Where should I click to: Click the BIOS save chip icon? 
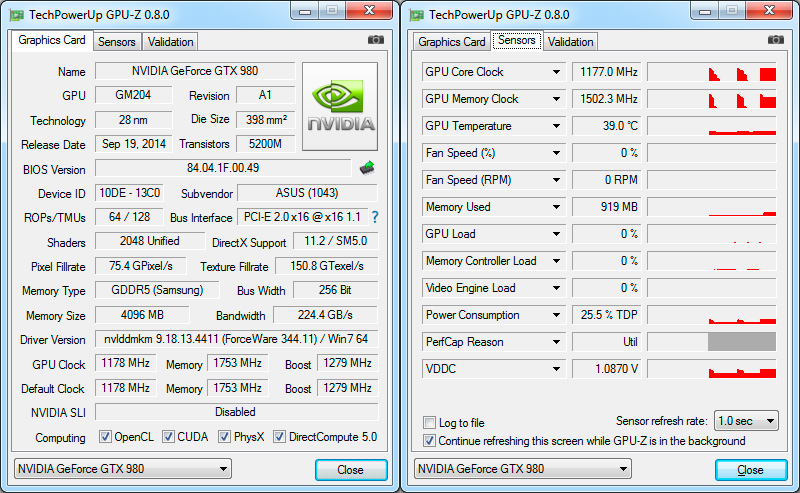367,167
